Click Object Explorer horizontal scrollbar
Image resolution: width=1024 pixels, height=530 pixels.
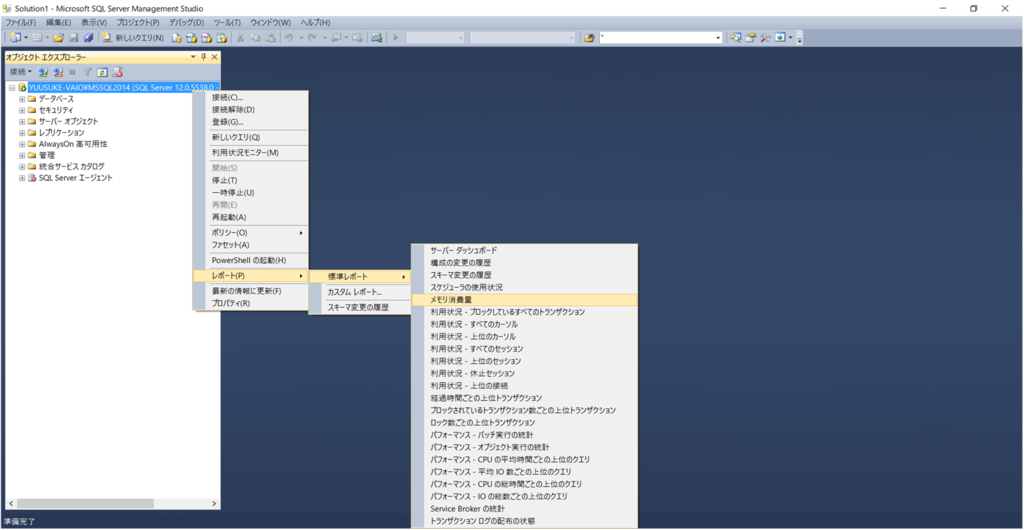click(x=85, y=504)
